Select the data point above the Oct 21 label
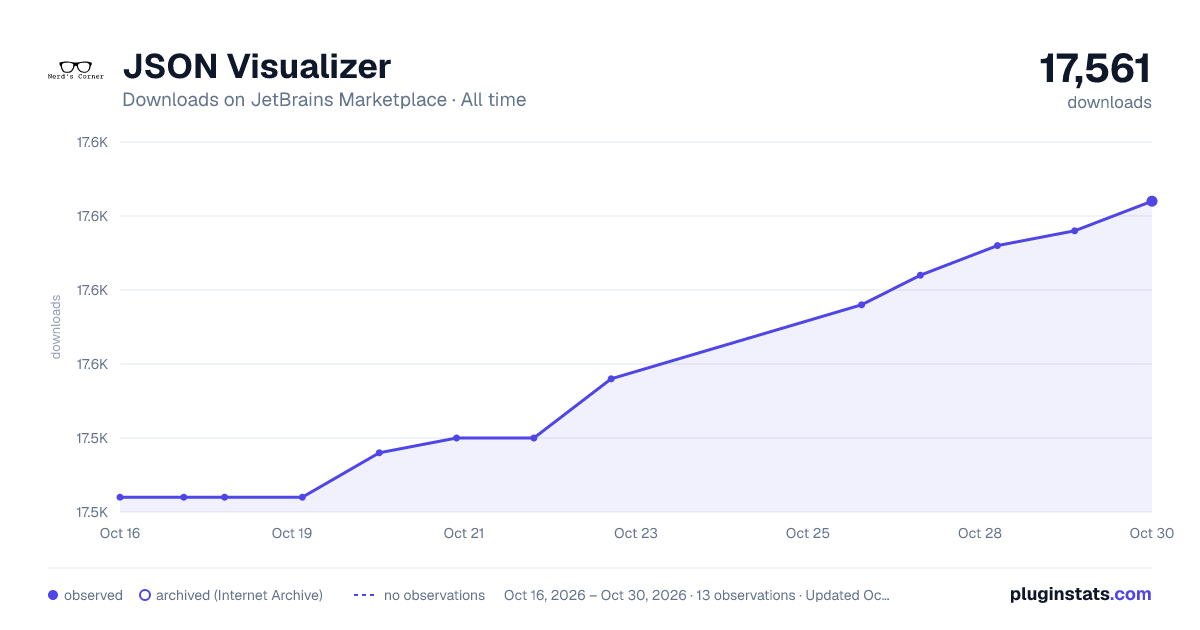The width and height of the screenshot is (1200, 630). pyautogui.click(x=456, y=438)
